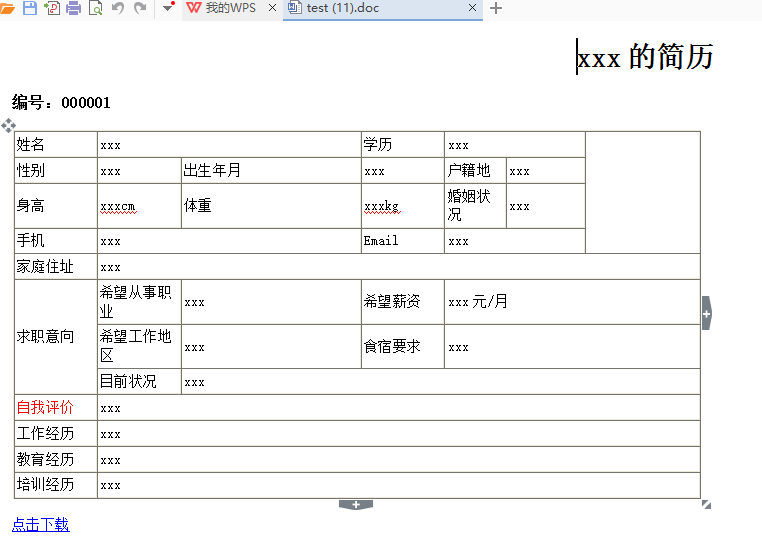This screenshot has height=543, width=762.
Task: Click the Open folder icon
Action: tap(7, 8)
